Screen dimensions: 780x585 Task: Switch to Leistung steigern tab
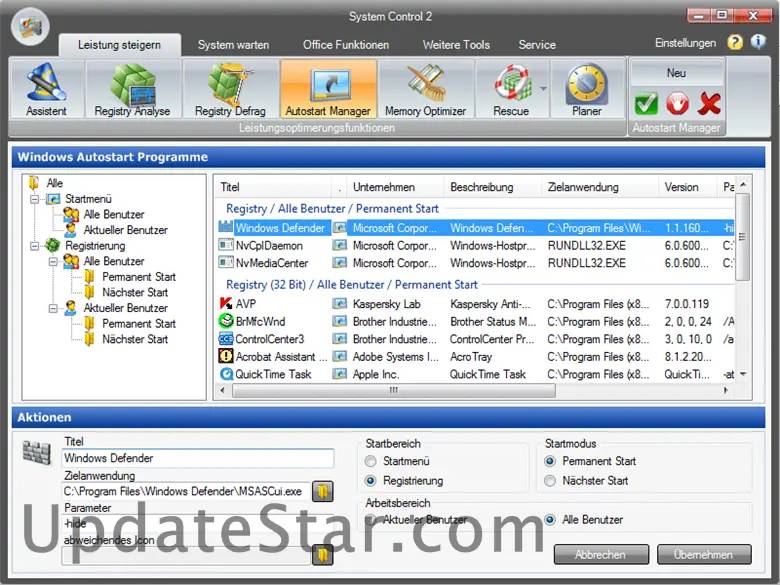click(119, 45)
